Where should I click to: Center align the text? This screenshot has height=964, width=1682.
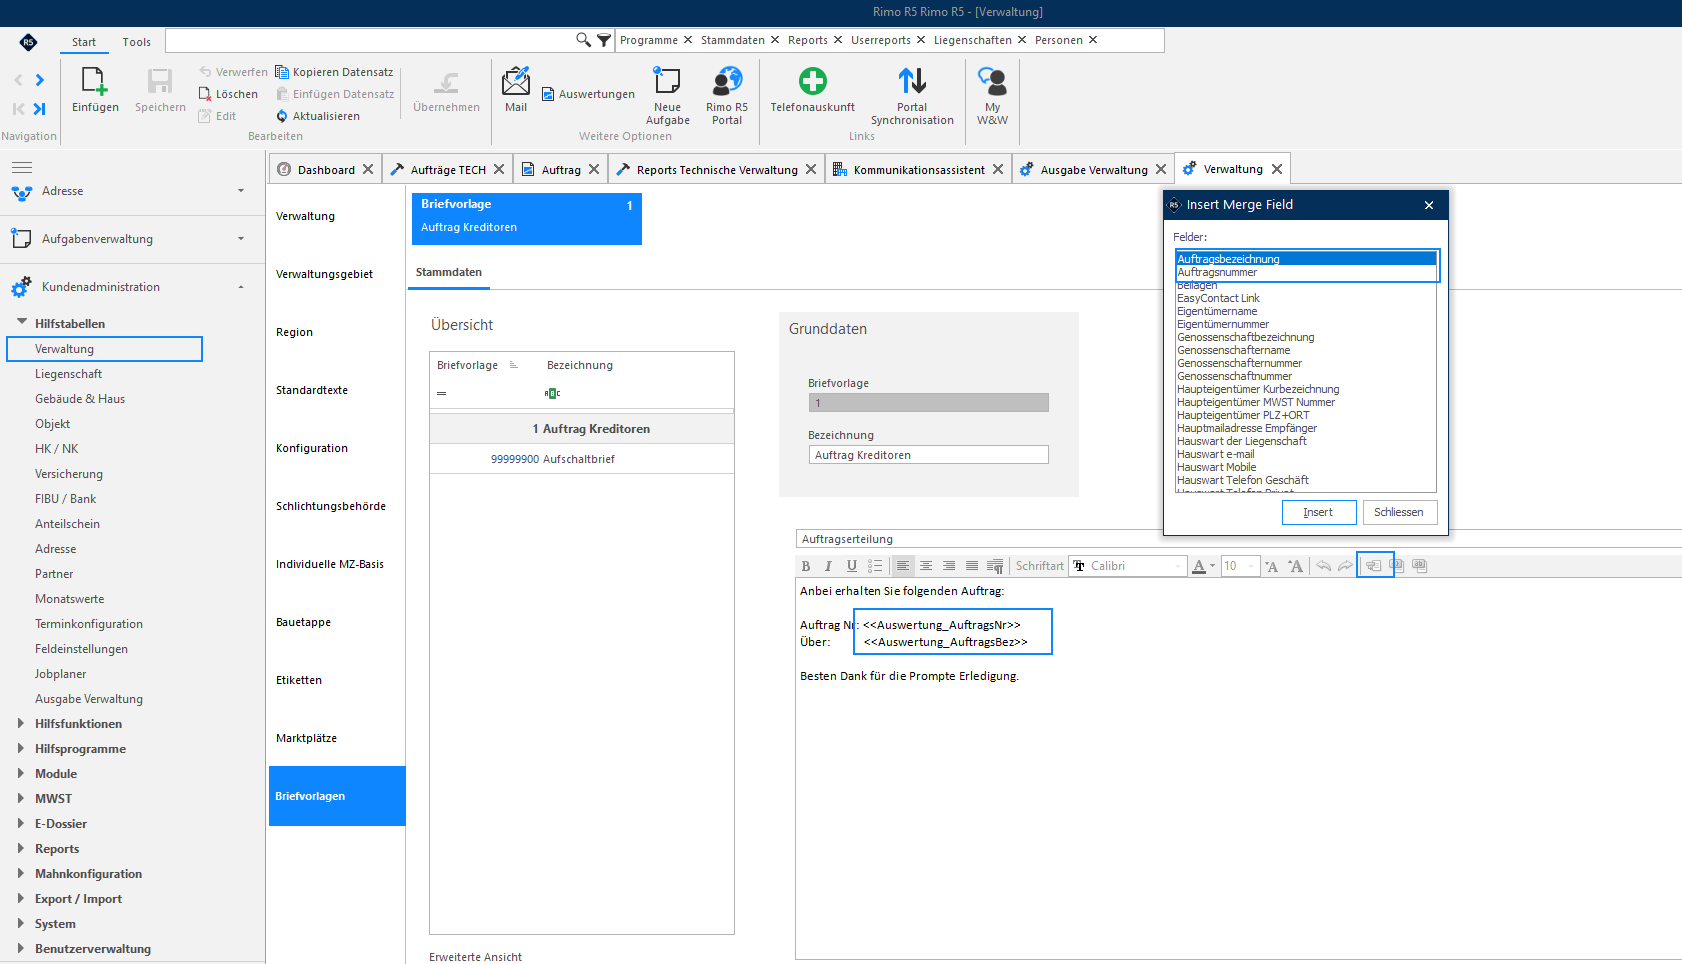tap(926, 566)
